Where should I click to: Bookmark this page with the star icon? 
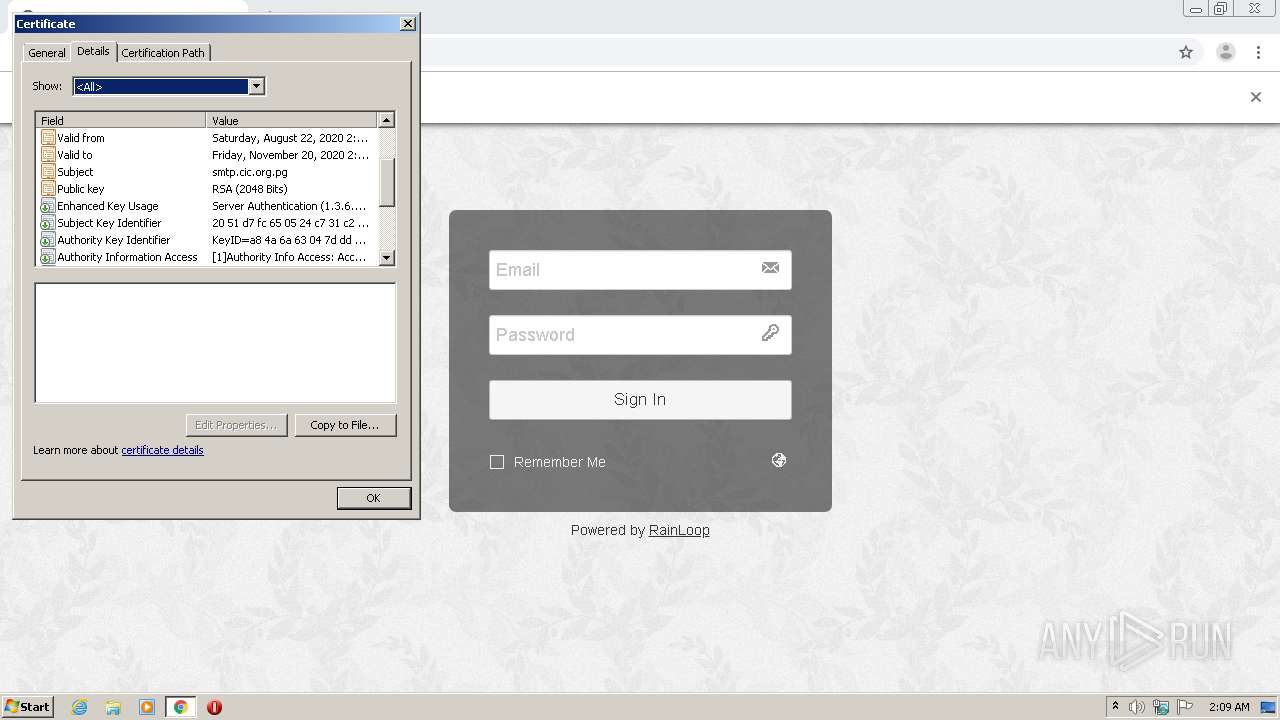1186,52
